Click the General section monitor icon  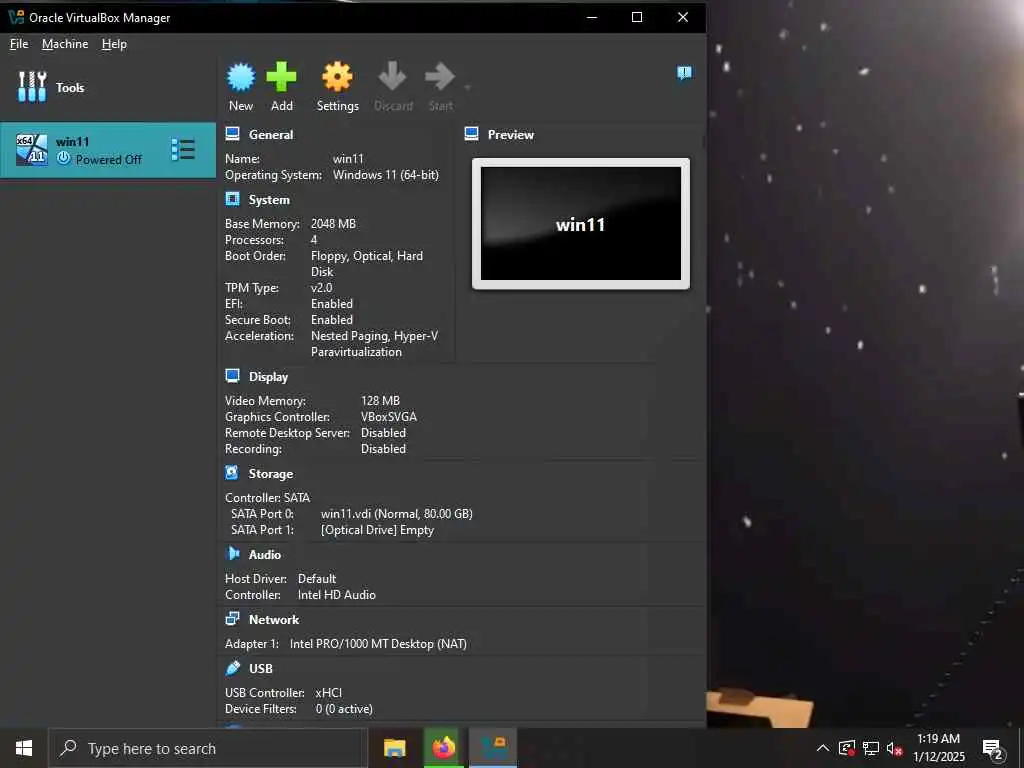(232, 134)
